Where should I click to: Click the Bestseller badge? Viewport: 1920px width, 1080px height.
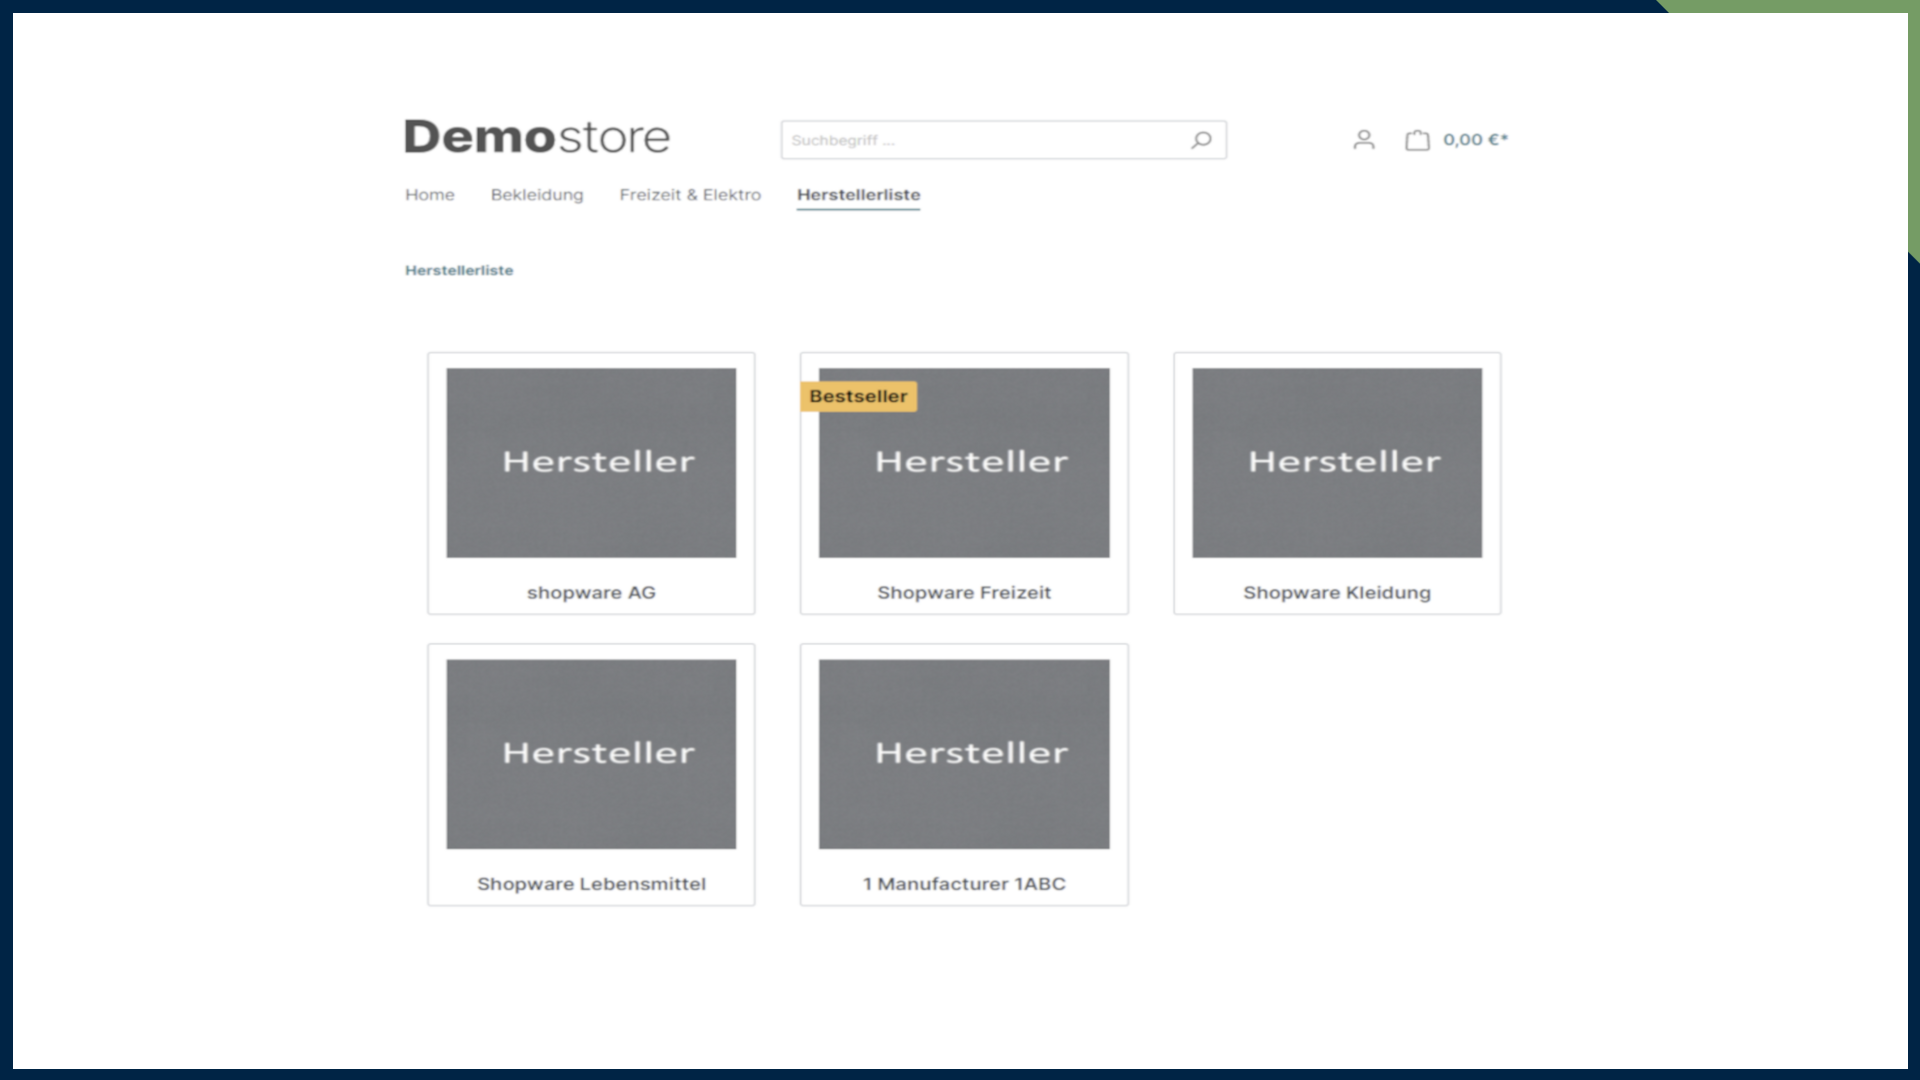858,396
